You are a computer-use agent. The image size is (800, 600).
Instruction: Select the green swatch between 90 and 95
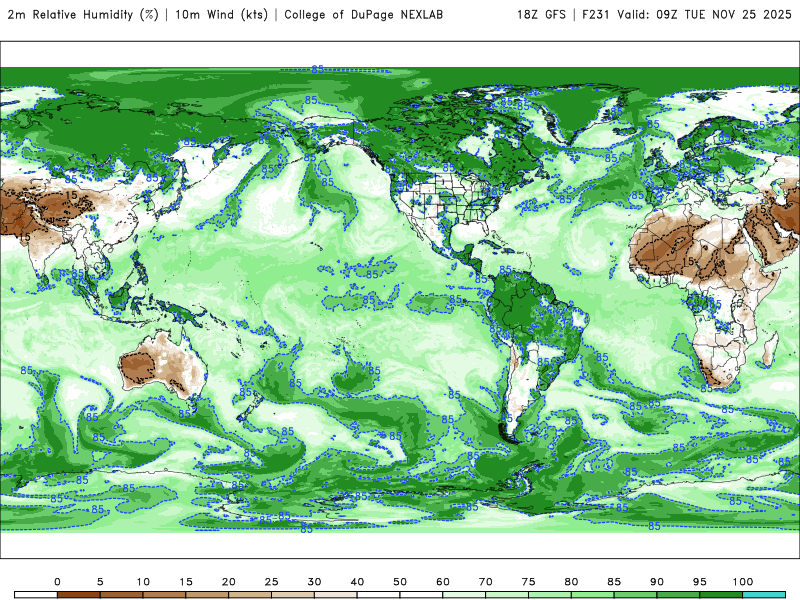tap(679, 595)
